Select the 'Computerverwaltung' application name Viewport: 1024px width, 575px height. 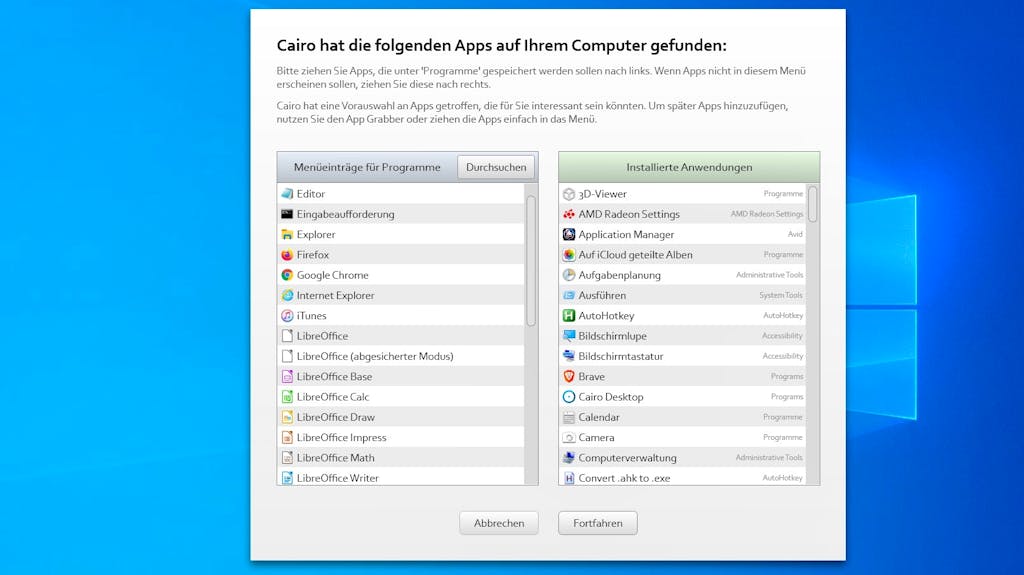[x=628, y=457]
